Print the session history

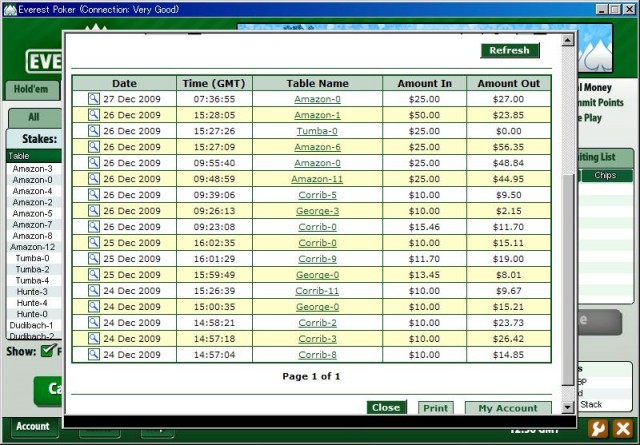pyautogui.click(x=436, y=408)
